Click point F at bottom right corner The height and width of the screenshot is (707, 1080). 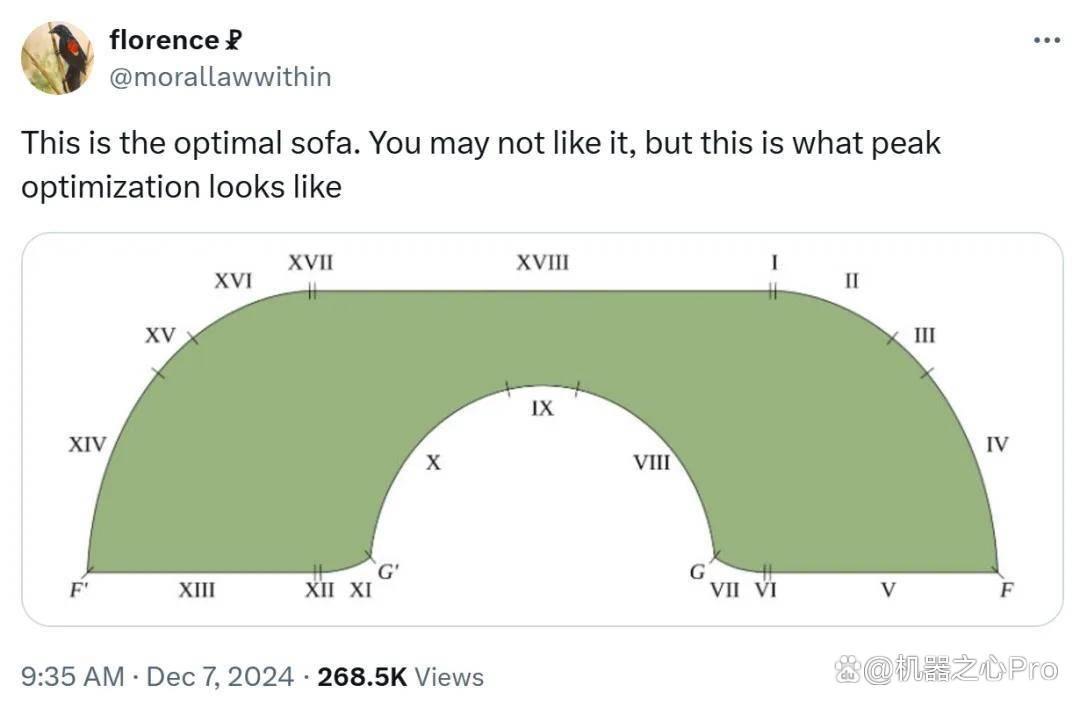[x=1006, y=590]
